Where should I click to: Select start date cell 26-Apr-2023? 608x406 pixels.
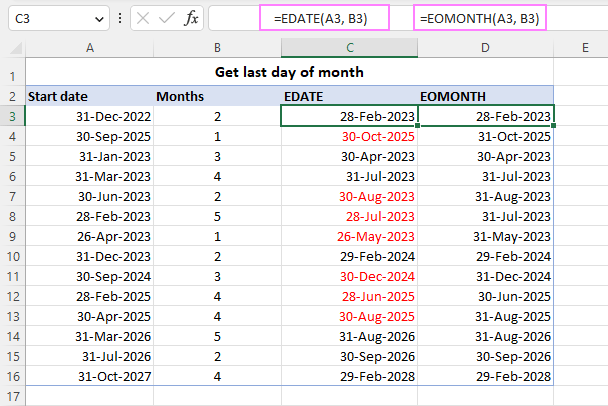(90, 236)
